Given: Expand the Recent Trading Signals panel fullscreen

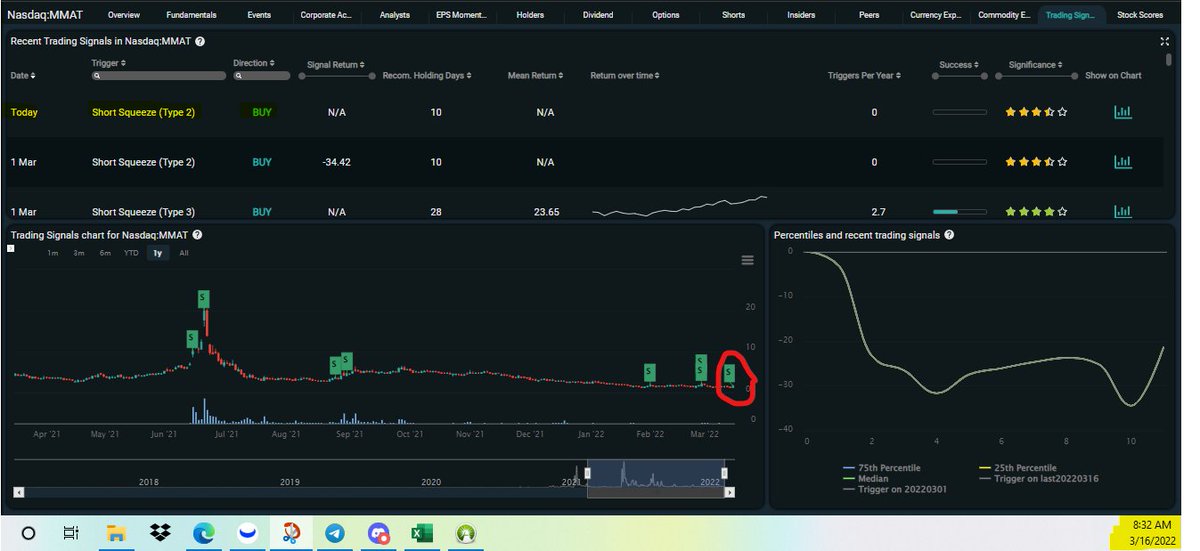Looking at the screenshot, I should coord(1164,41).
